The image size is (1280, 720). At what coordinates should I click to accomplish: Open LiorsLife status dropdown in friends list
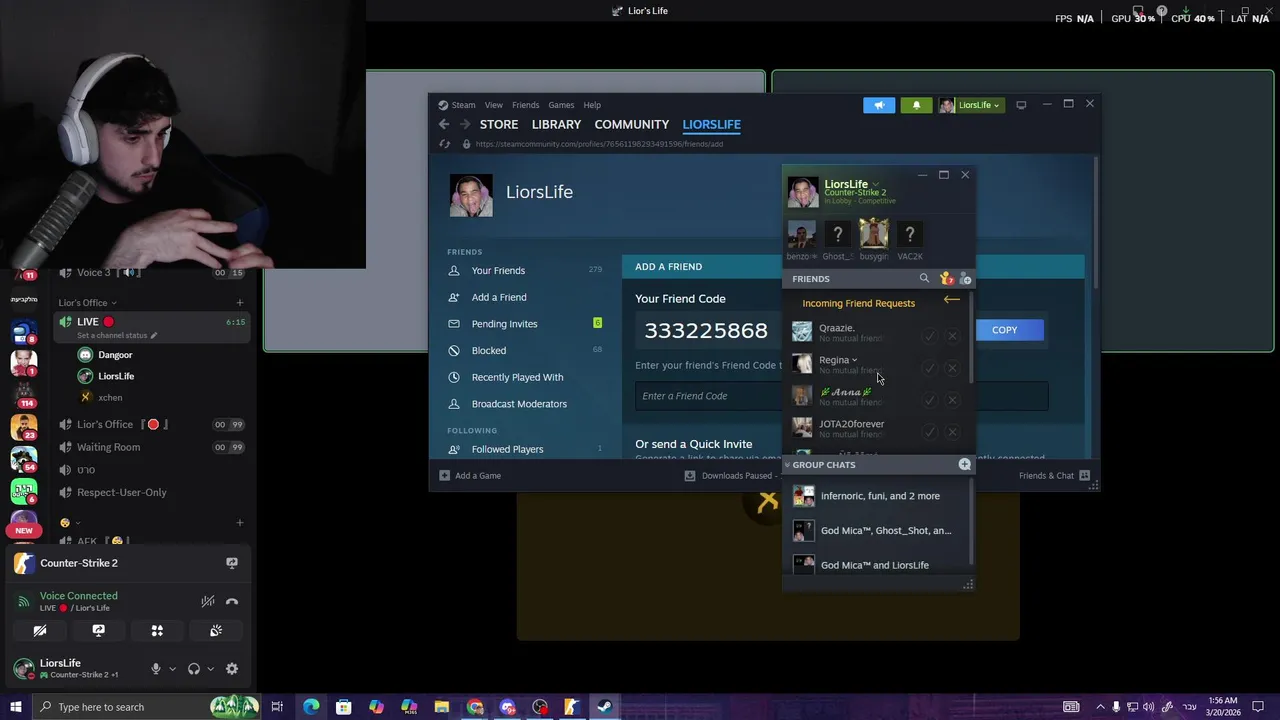tap(875, 185)
